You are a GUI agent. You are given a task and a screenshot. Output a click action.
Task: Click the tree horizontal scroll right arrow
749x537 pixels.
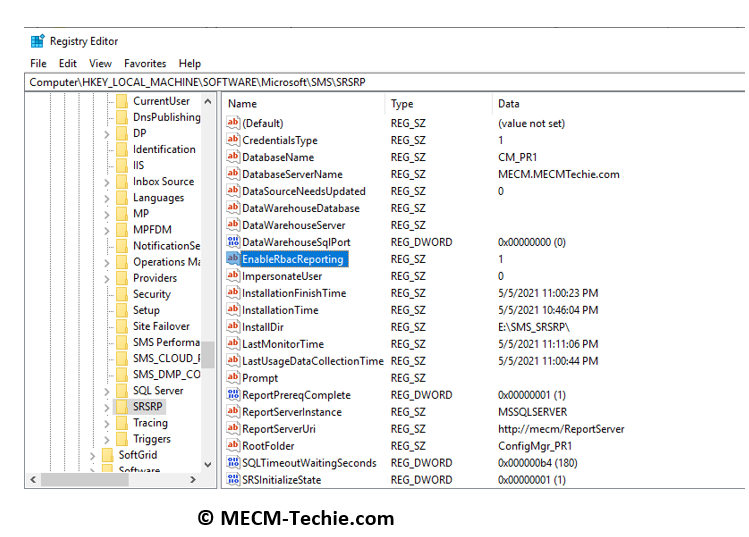pyautogui.click(x=193, y=479)
